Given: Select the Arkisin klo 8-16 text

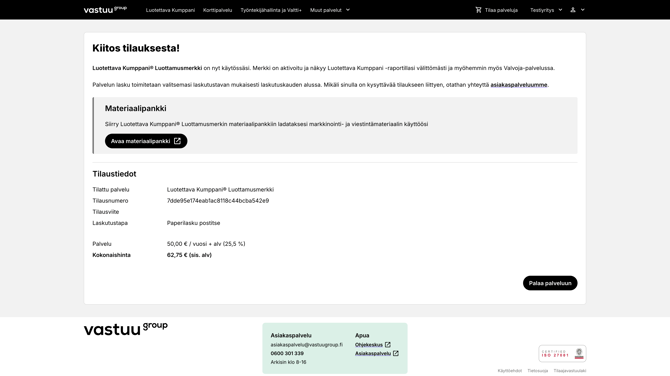Looking at the screenshot, I should (x=288, y=362).
